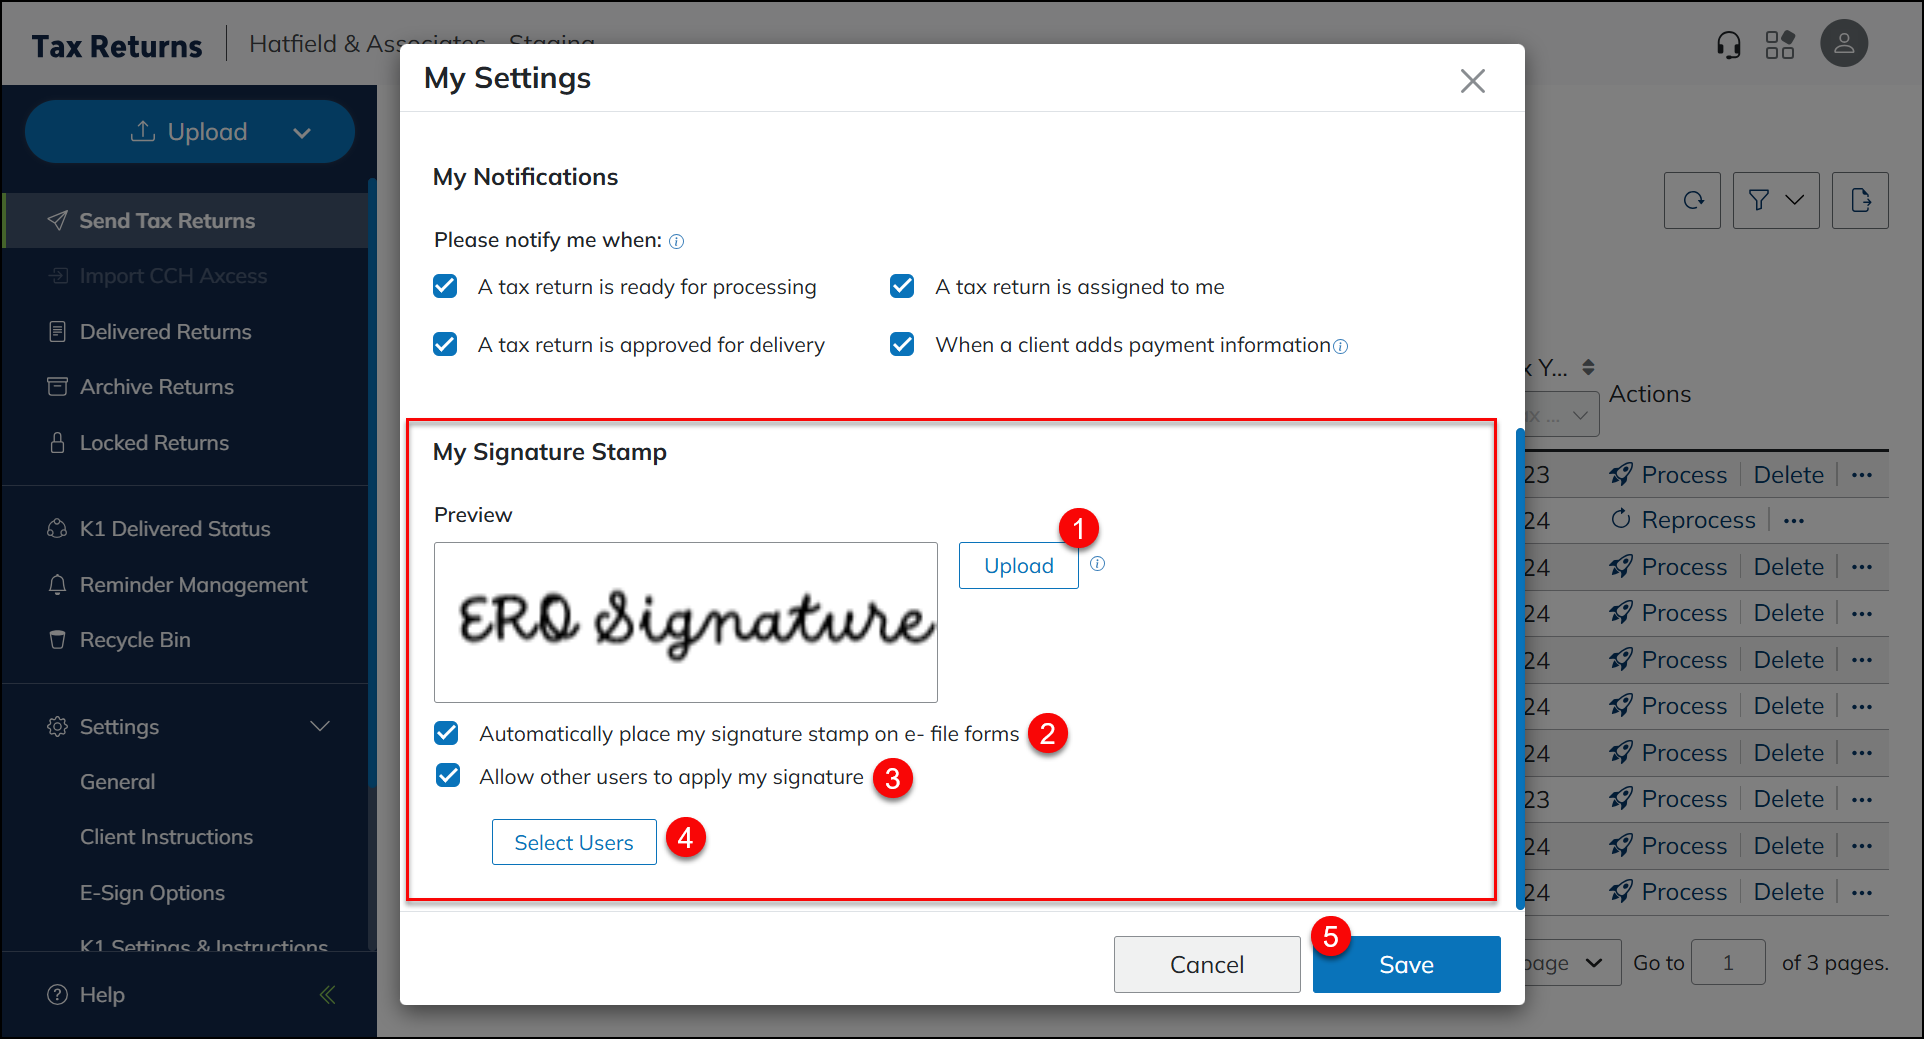Click the Select Users button
This screenshot has height=1039, width=1924.
click(x=574, y=842)
